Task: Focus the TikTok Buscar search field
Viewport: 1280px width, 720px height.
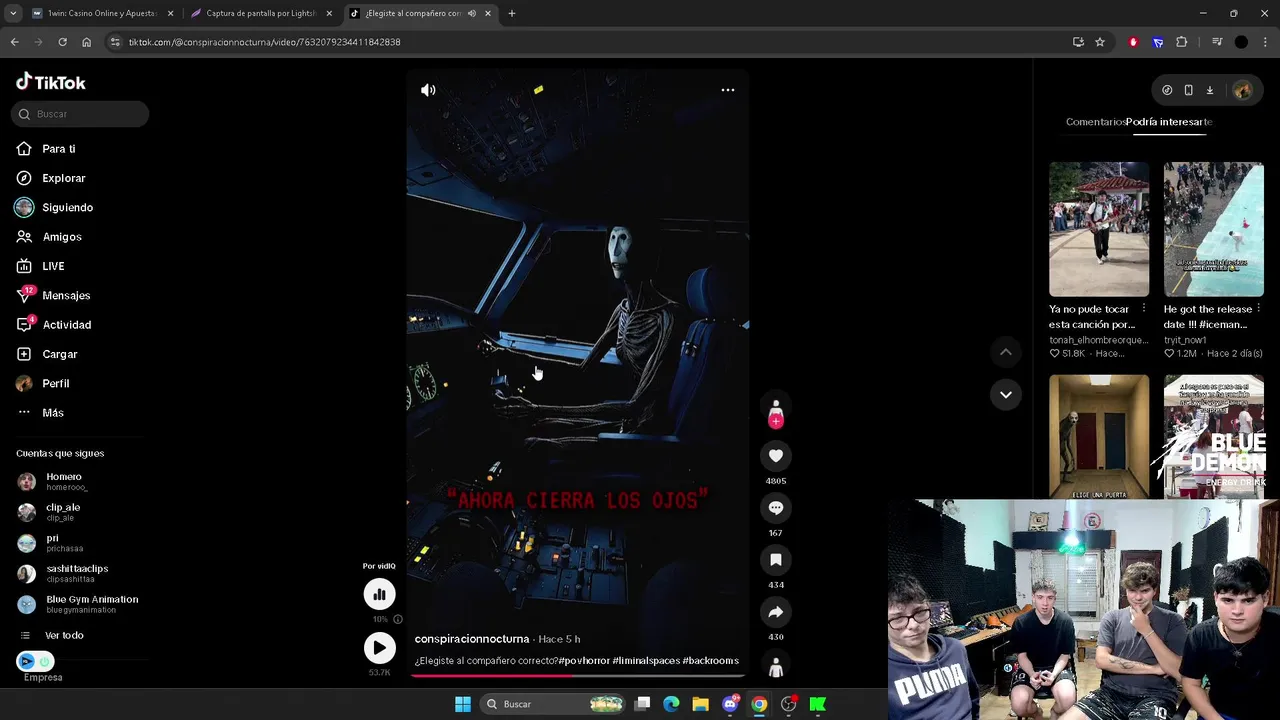Action: 80,114
